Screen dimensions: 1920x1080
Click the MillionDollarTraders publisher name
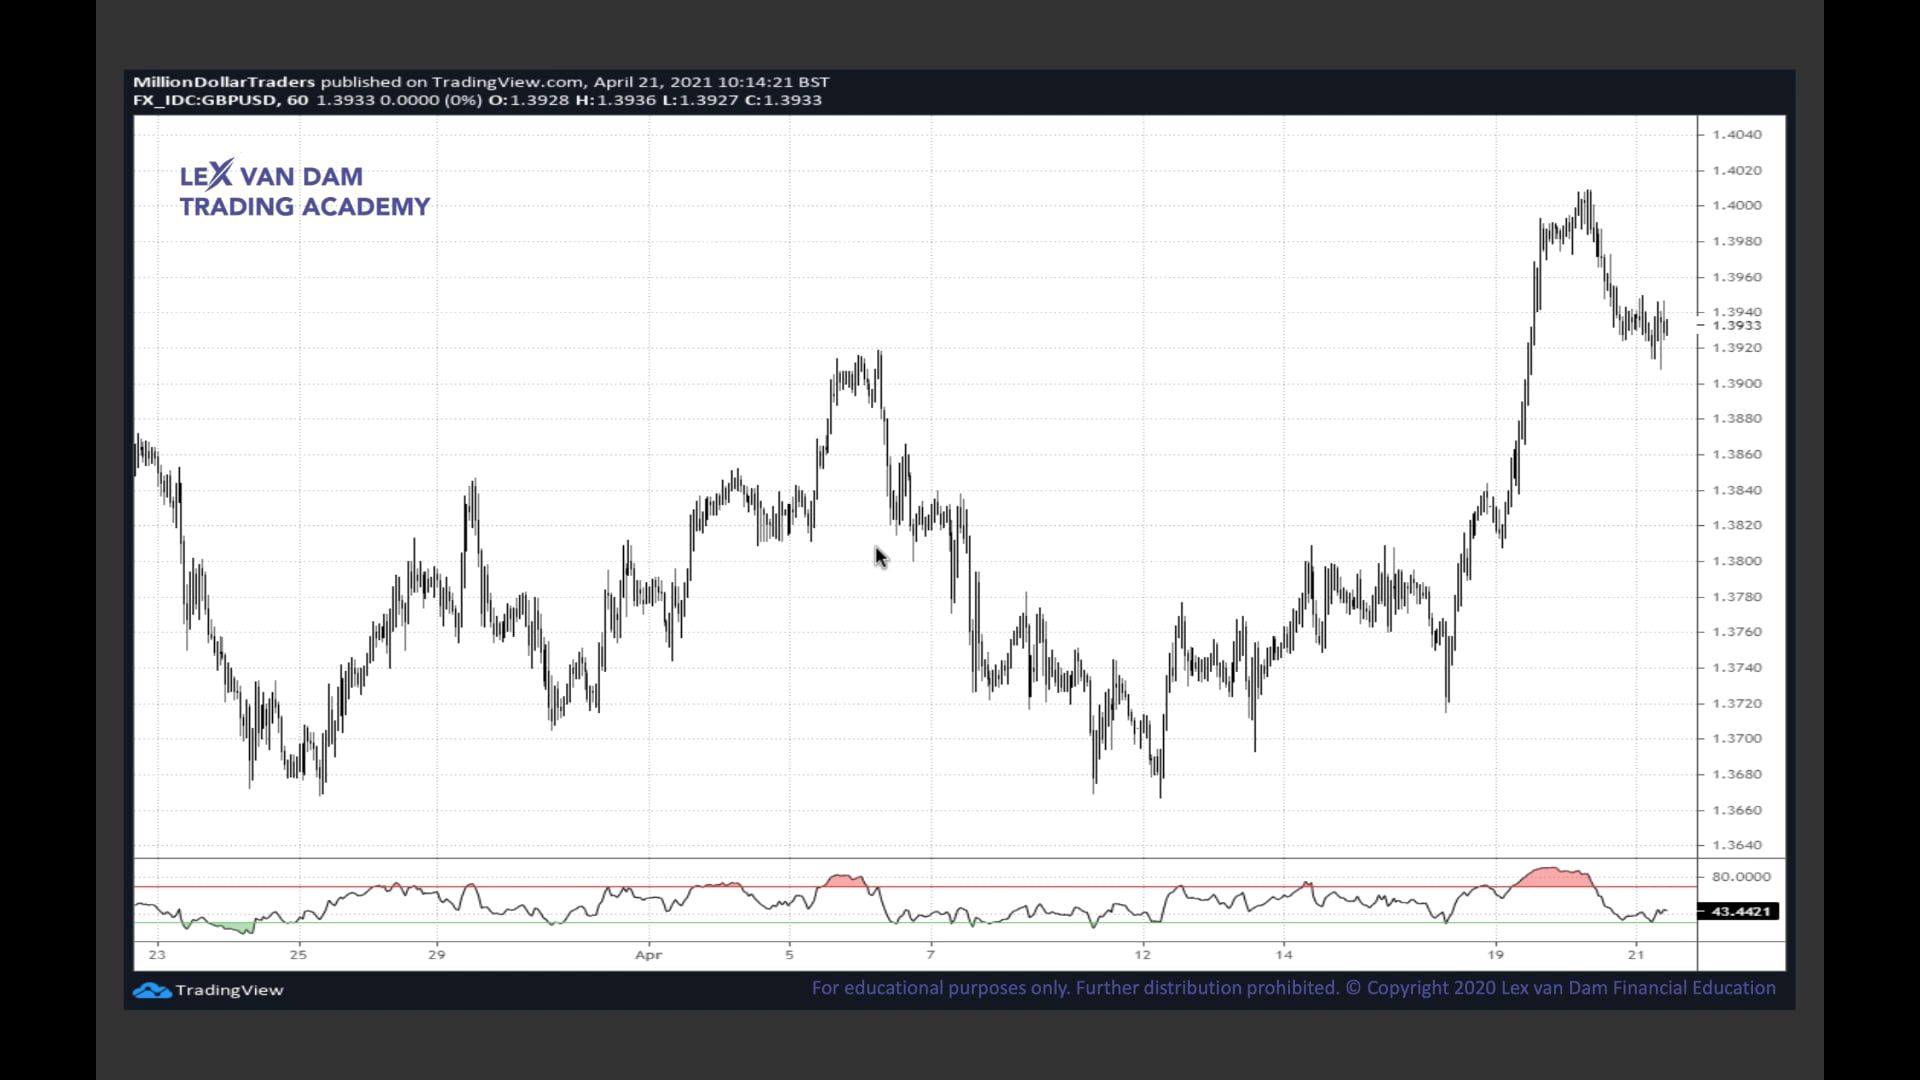[x=224, y=82]
